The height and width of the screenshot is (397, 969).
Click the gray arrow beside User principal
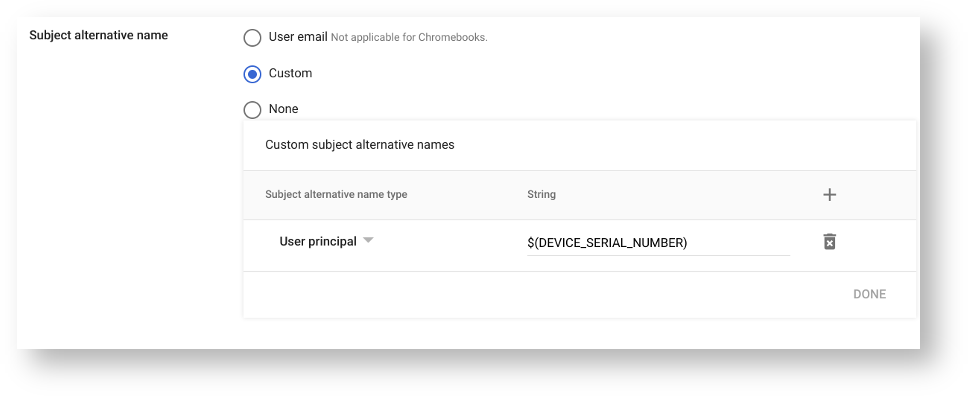(368, 241)
